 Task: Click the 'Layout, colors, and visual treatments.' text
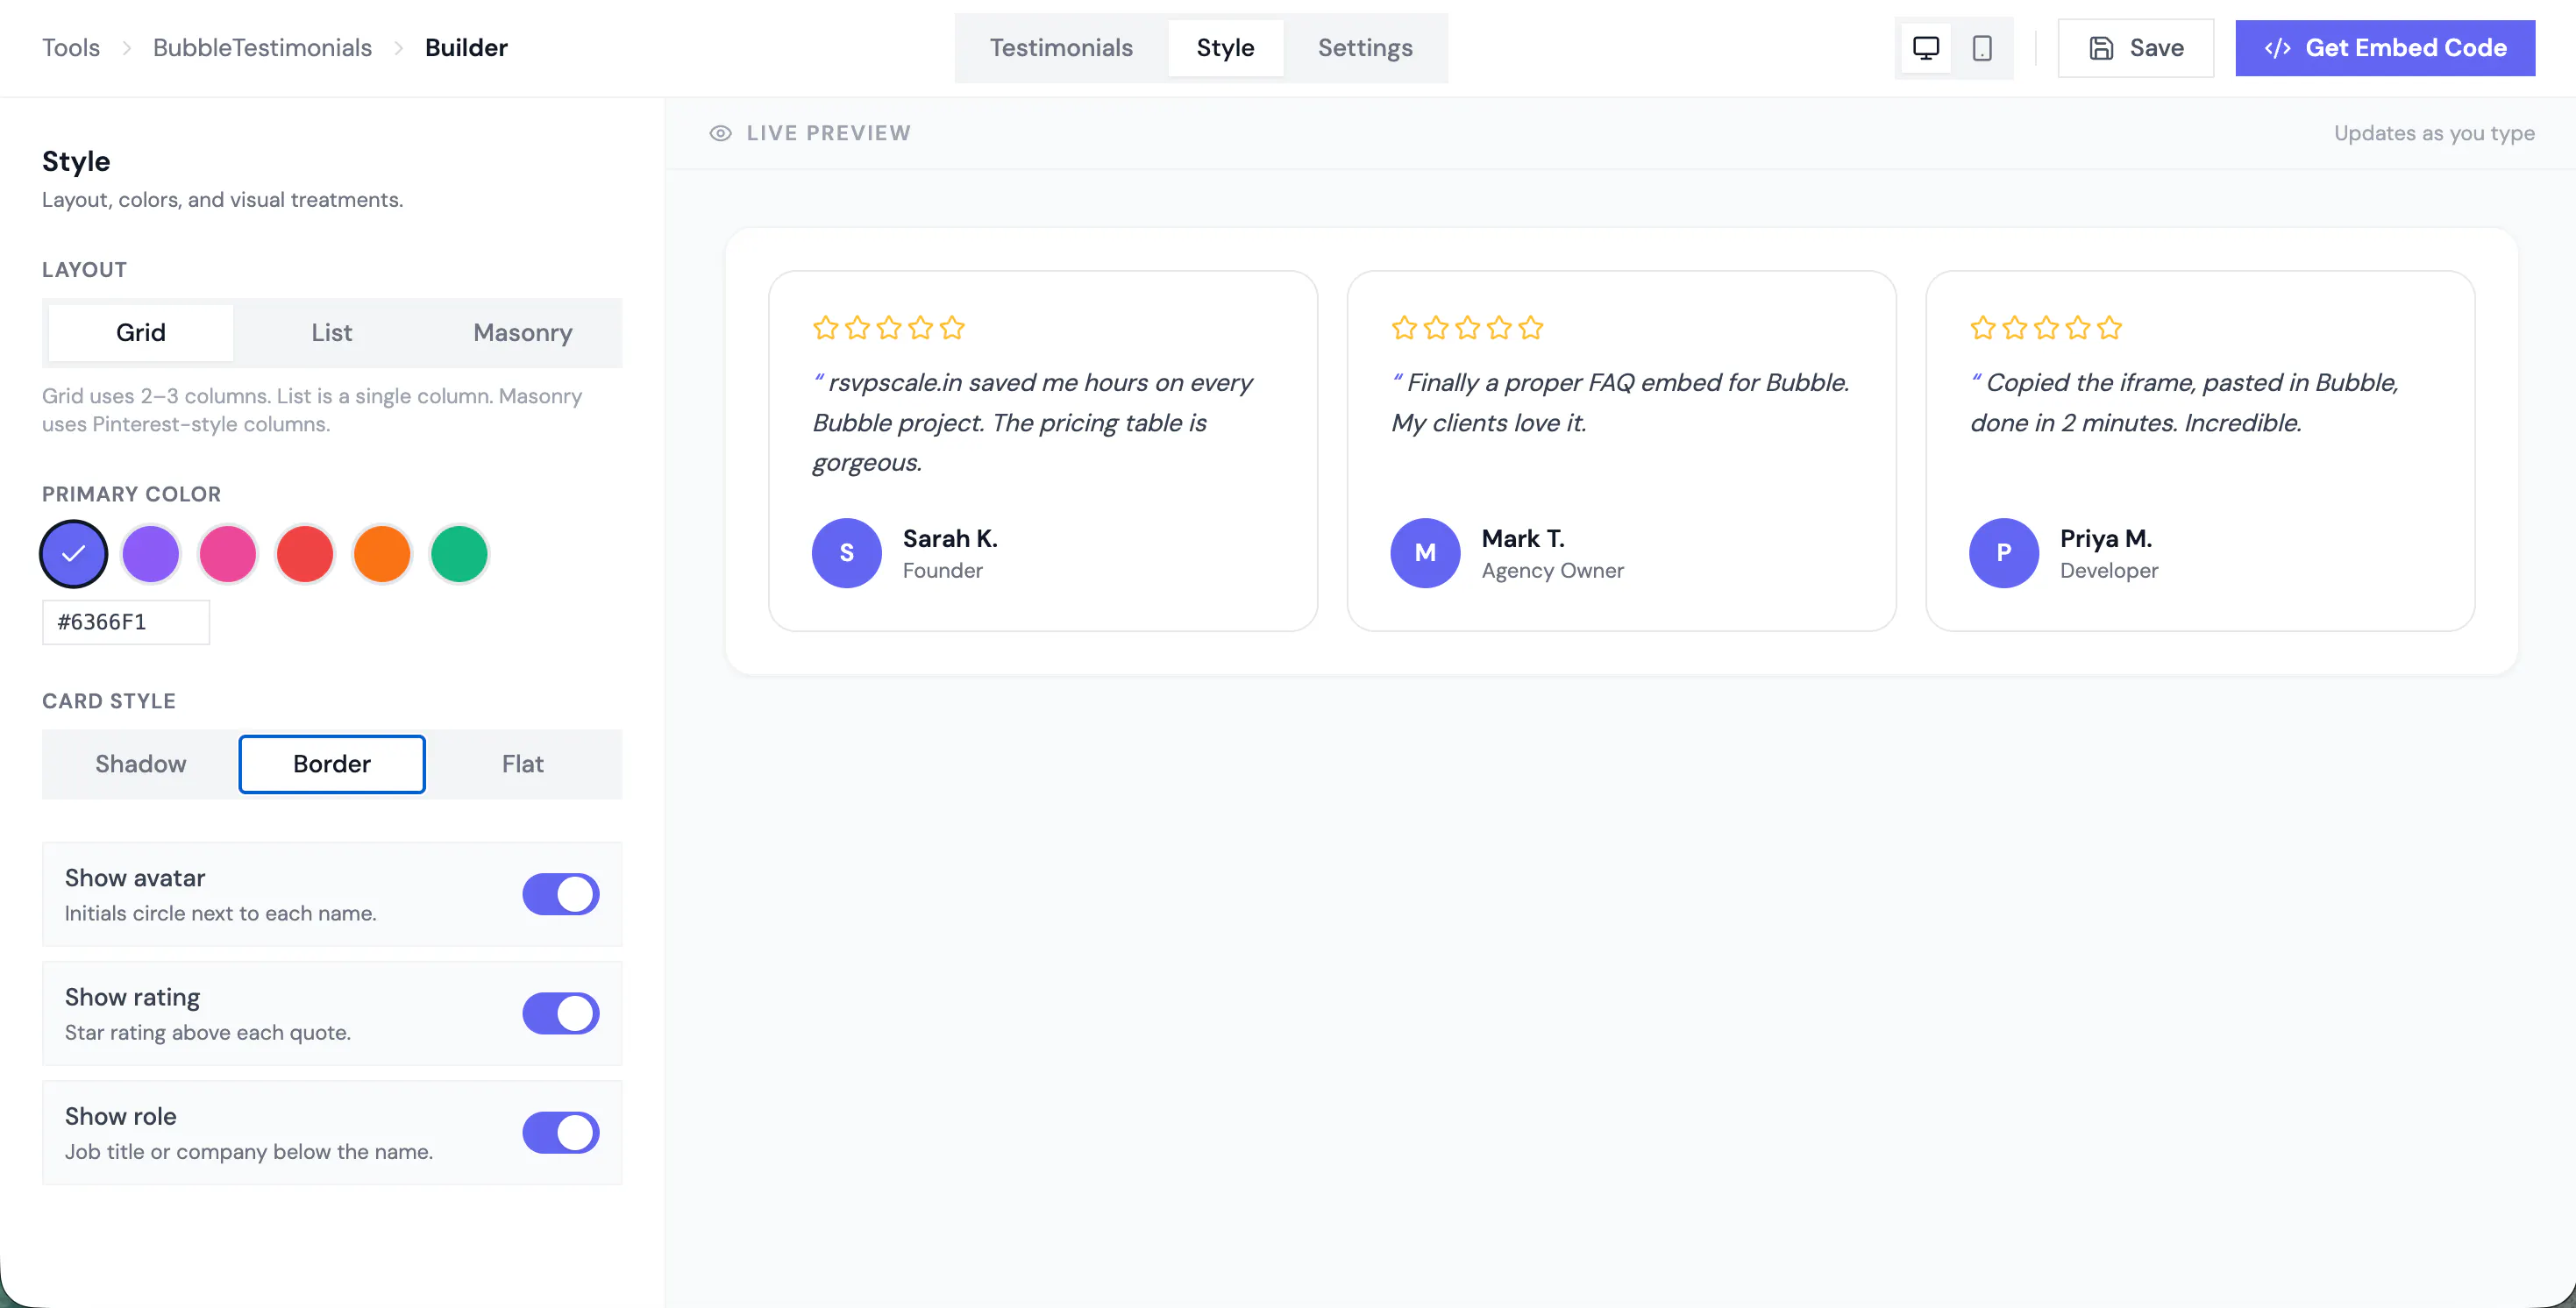[x=222, y=200]
